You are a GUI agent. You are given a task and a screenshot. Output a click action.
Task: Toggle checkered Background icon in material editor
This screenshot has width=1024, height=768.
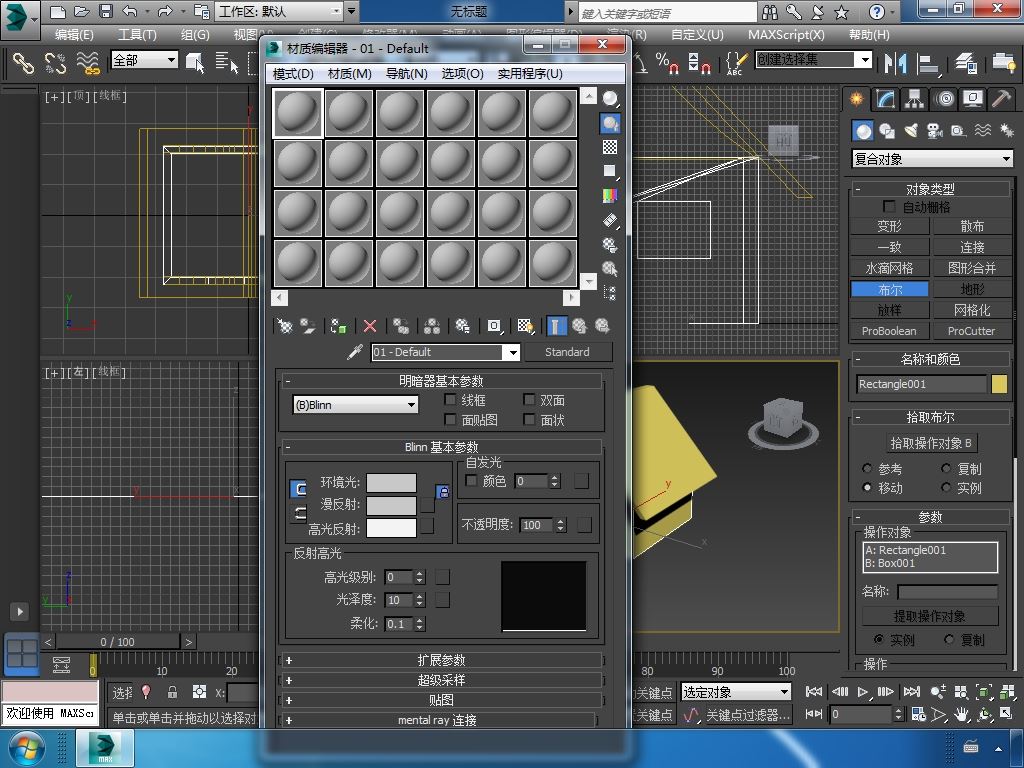click(610, 148)
